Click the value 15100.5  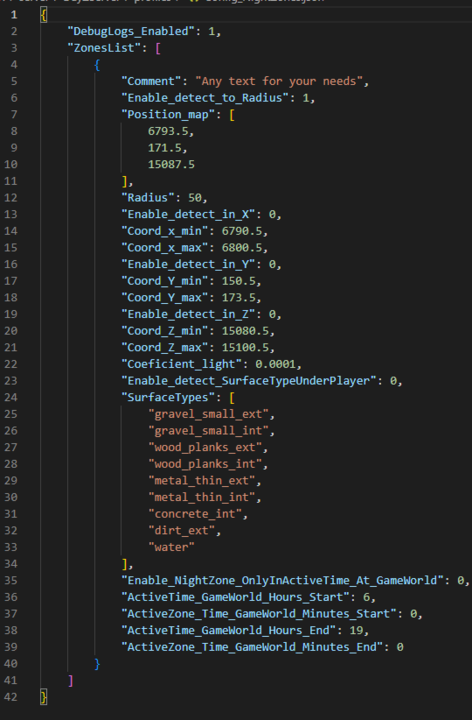[245, 347]
